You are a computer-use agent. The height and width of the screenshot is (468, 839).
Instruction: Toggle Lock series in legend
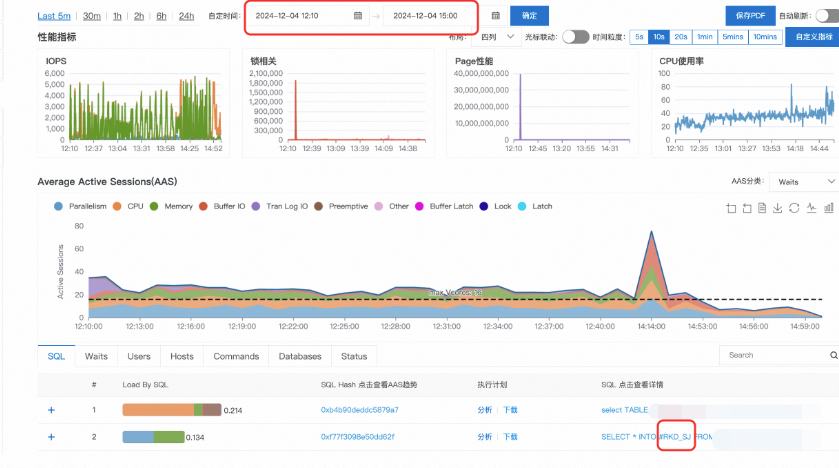point(495,206)
